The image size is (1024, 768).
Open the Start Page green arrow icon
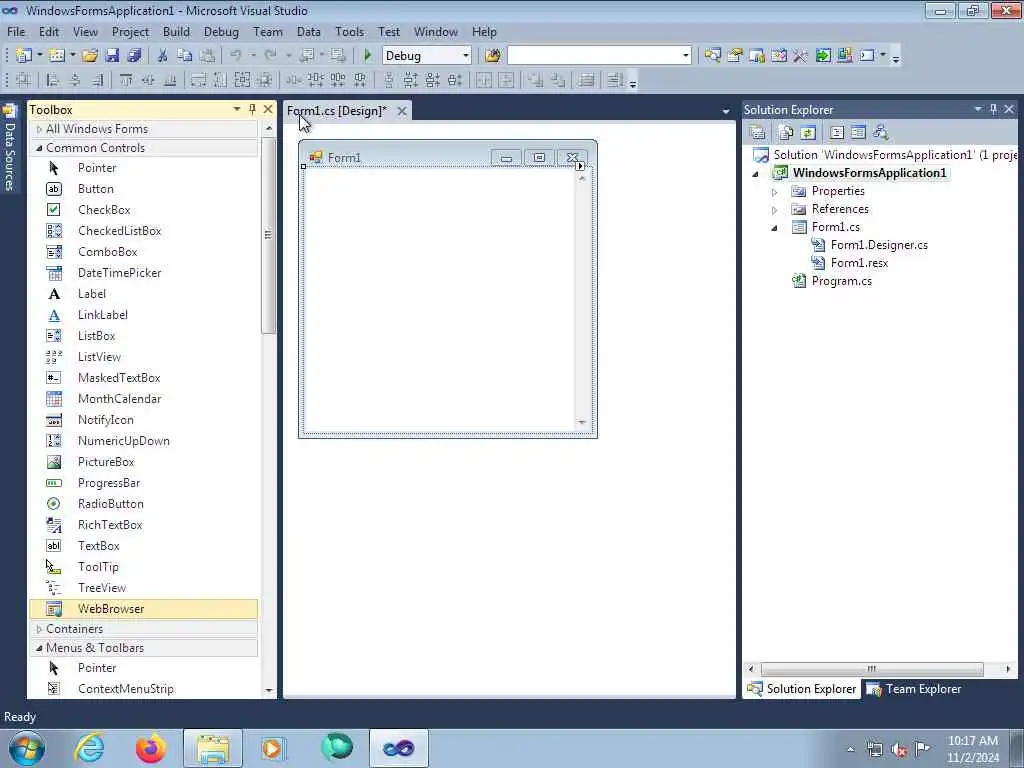pyautogui.click(x=823, y=56)
